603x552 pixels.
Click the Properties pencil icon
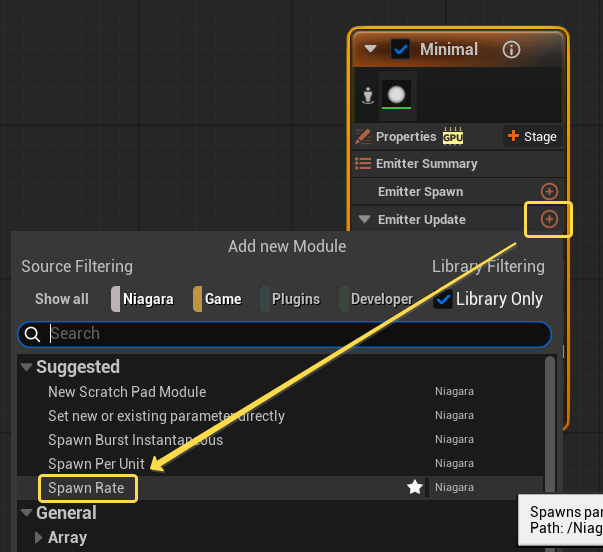point(363,137)
